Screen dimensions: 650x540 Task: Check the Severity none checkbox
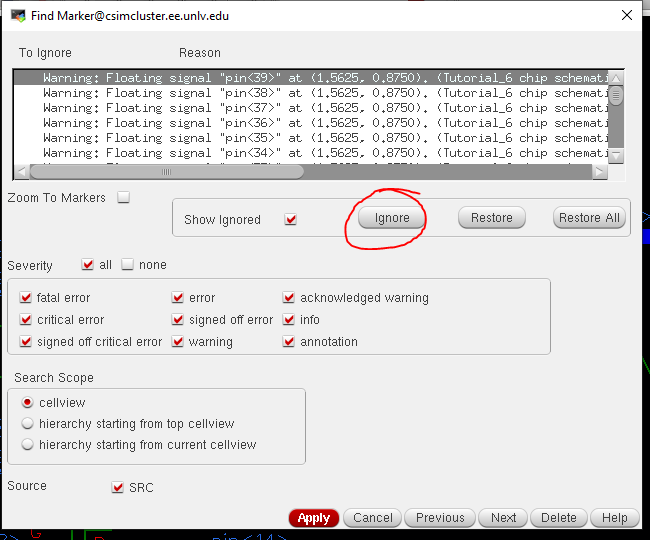click(x=127, y=264)
